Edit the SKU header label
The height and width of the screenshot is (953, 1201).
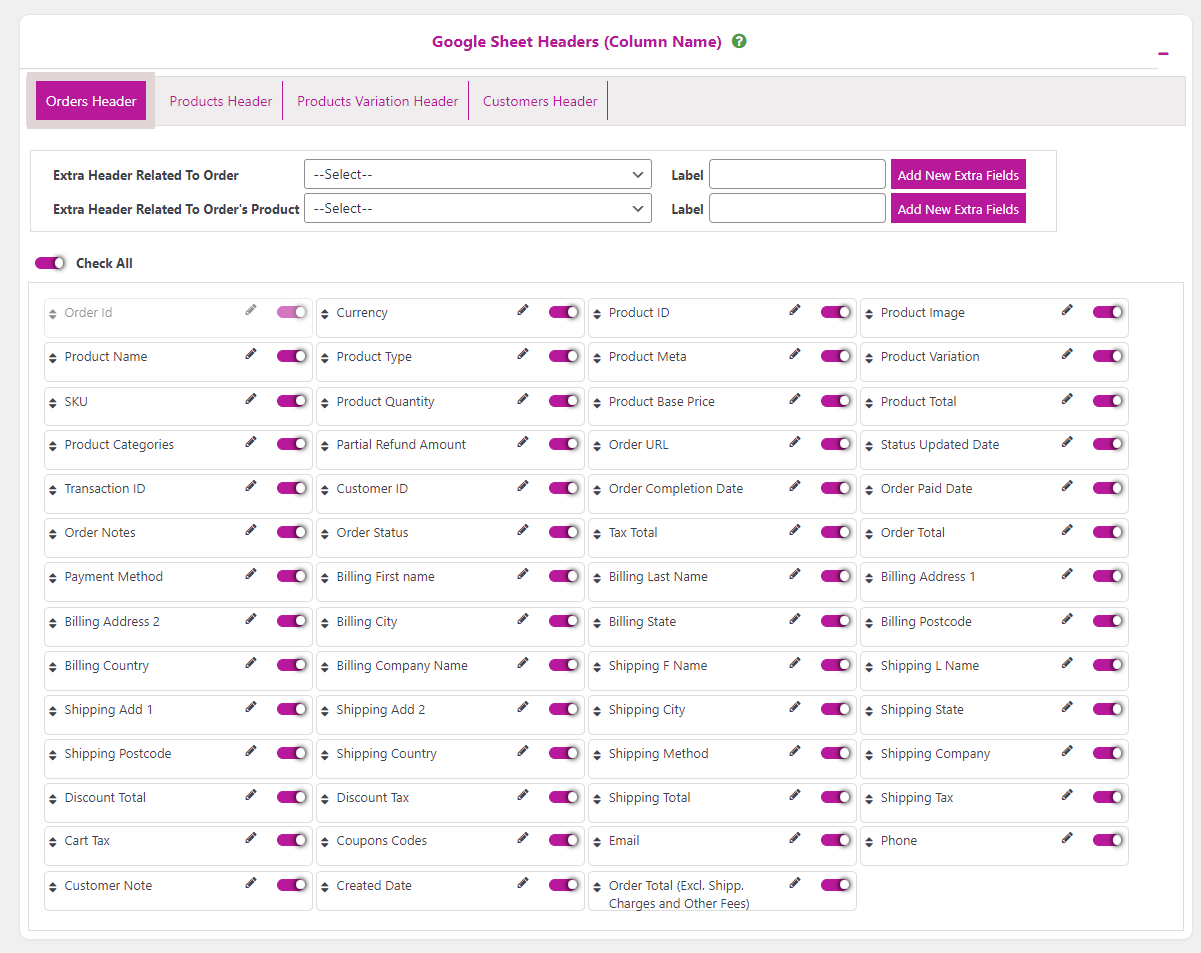pyautogui.click(x=251, y=399)
